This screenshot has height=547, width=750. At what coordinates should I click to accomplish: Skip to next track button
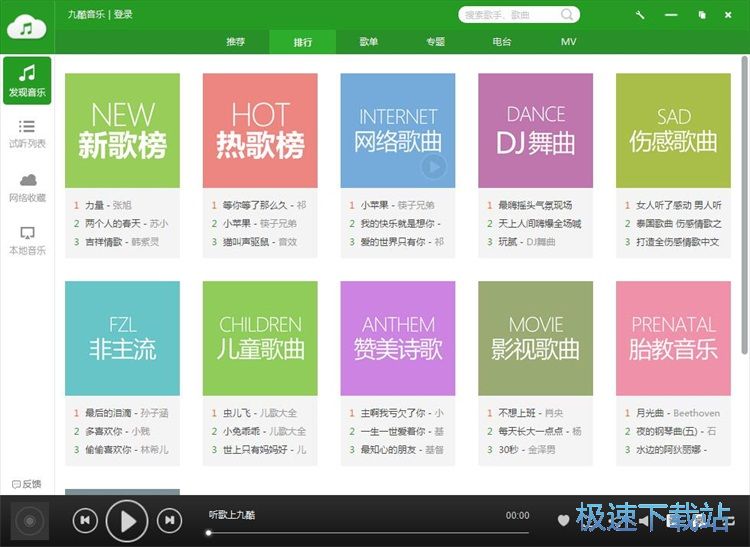169,520
